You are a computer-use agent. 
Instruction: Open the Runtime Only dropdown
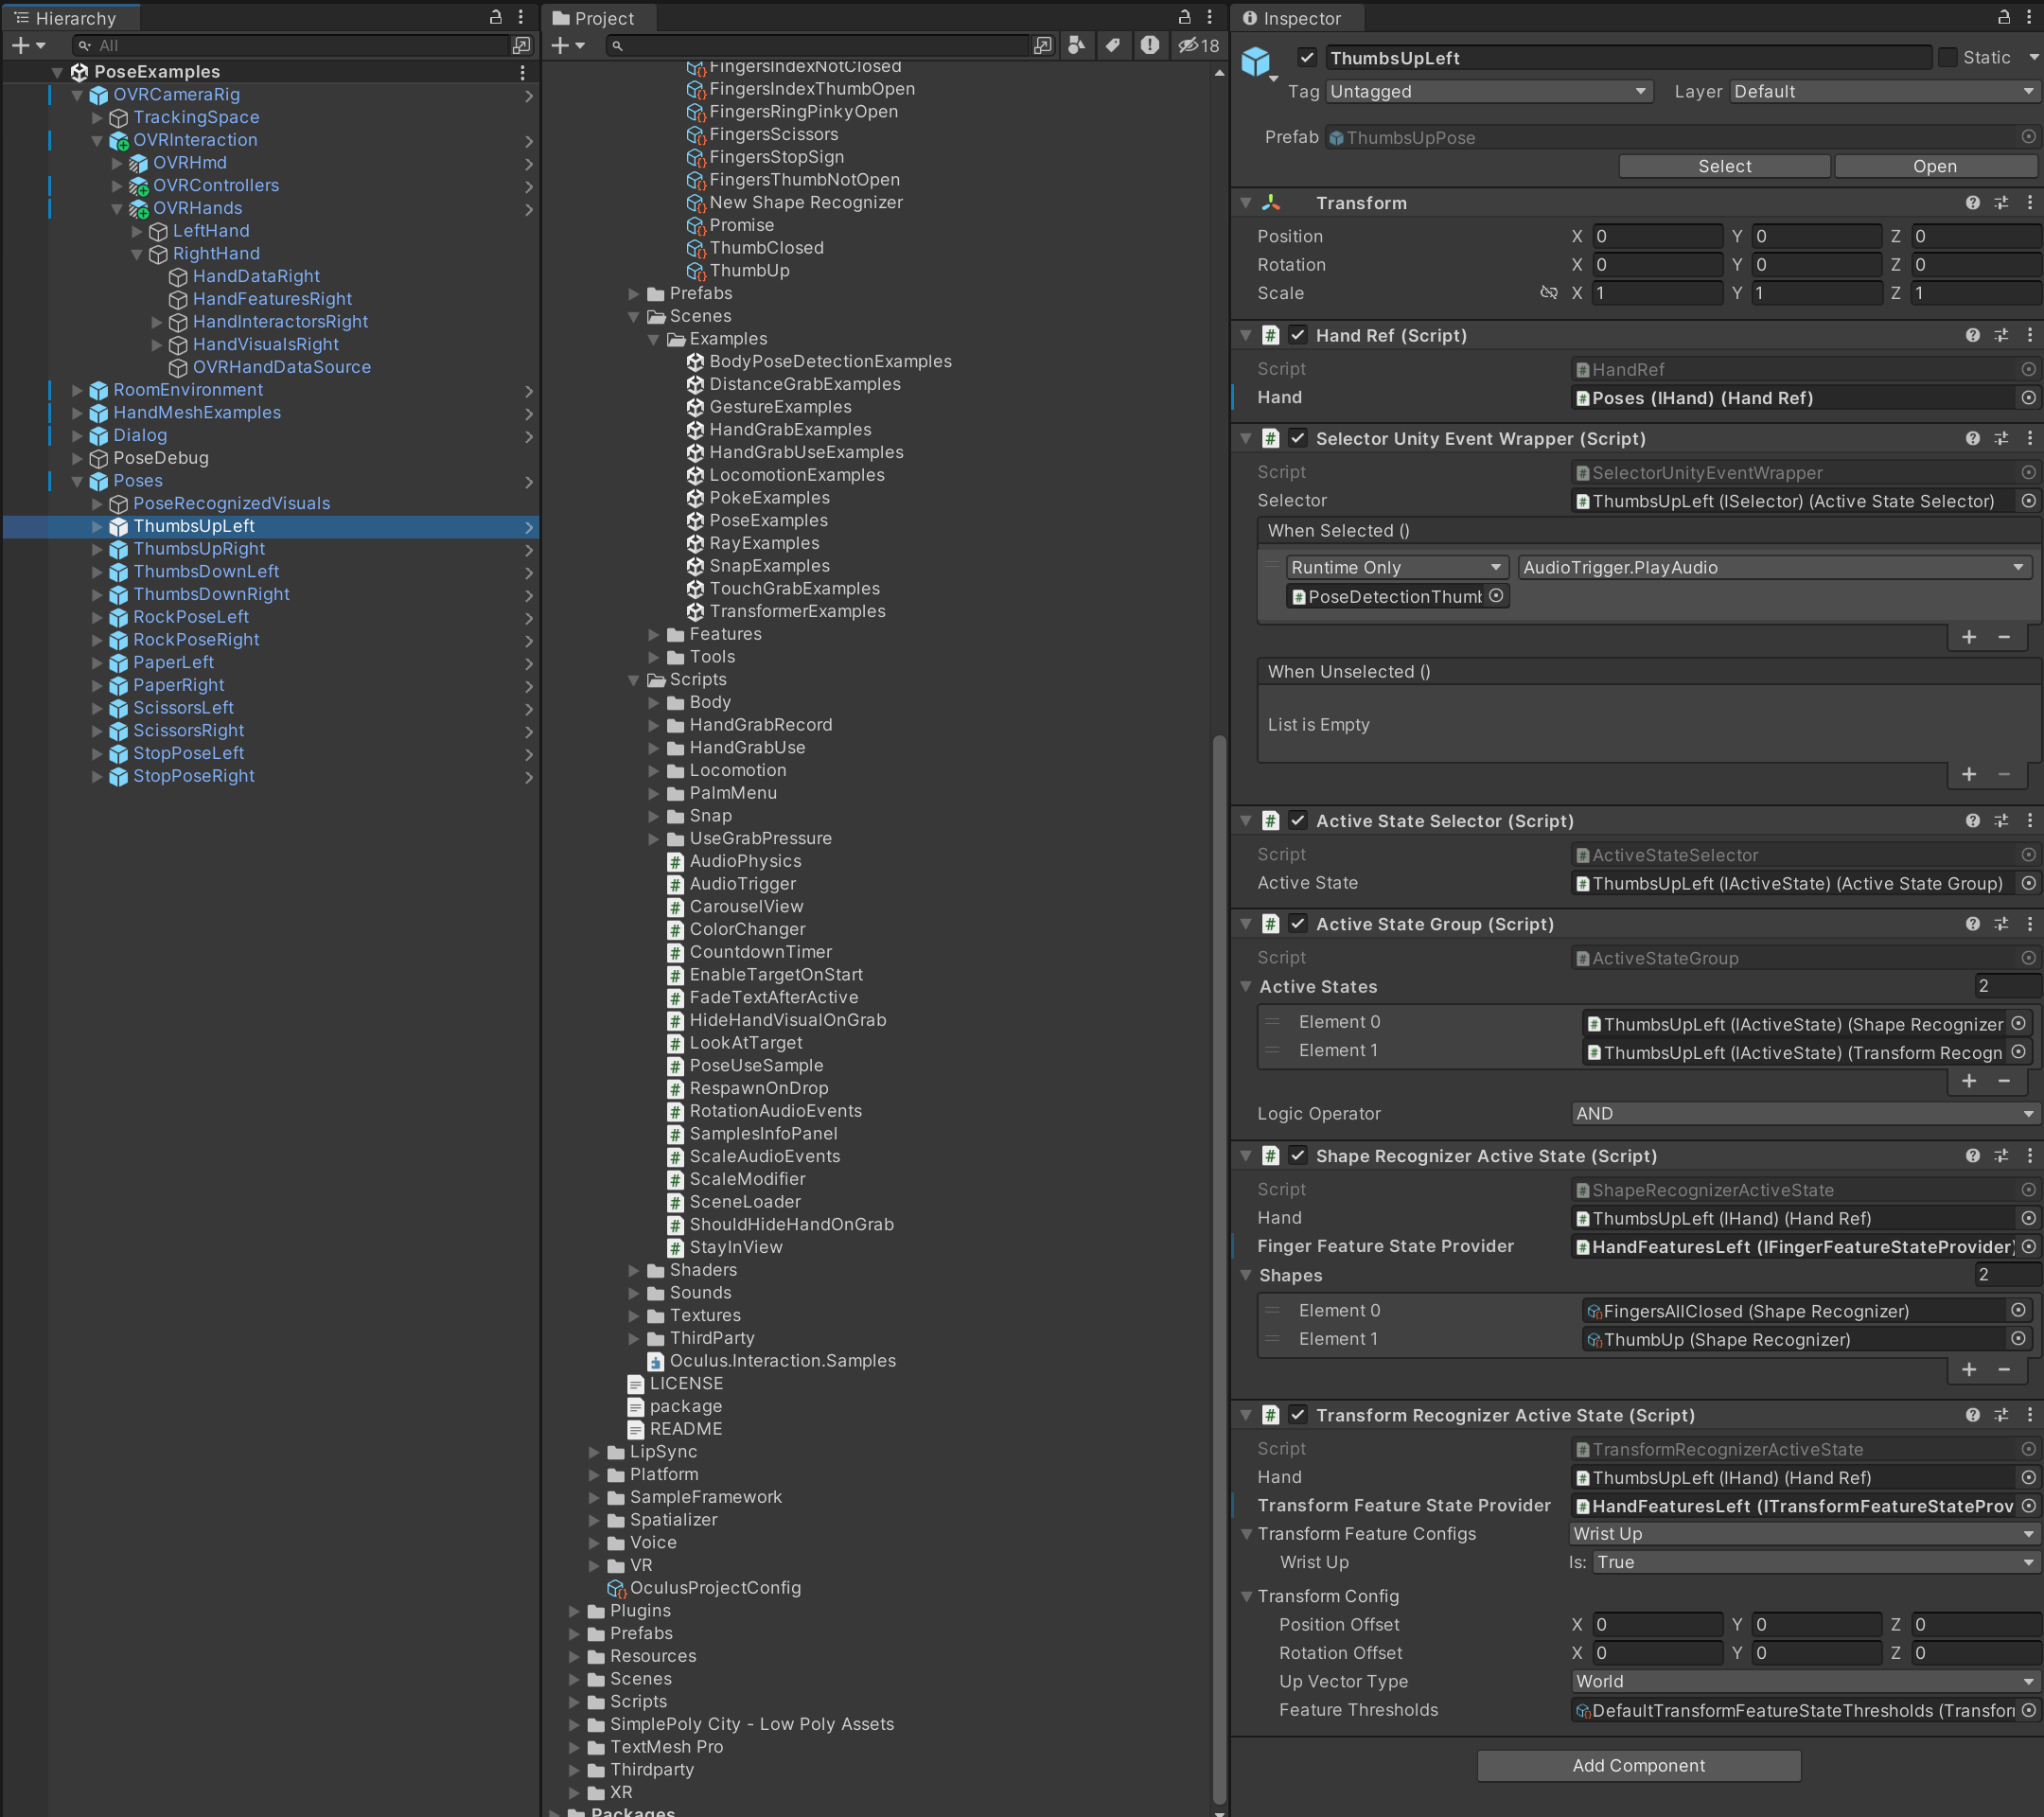1396,567
